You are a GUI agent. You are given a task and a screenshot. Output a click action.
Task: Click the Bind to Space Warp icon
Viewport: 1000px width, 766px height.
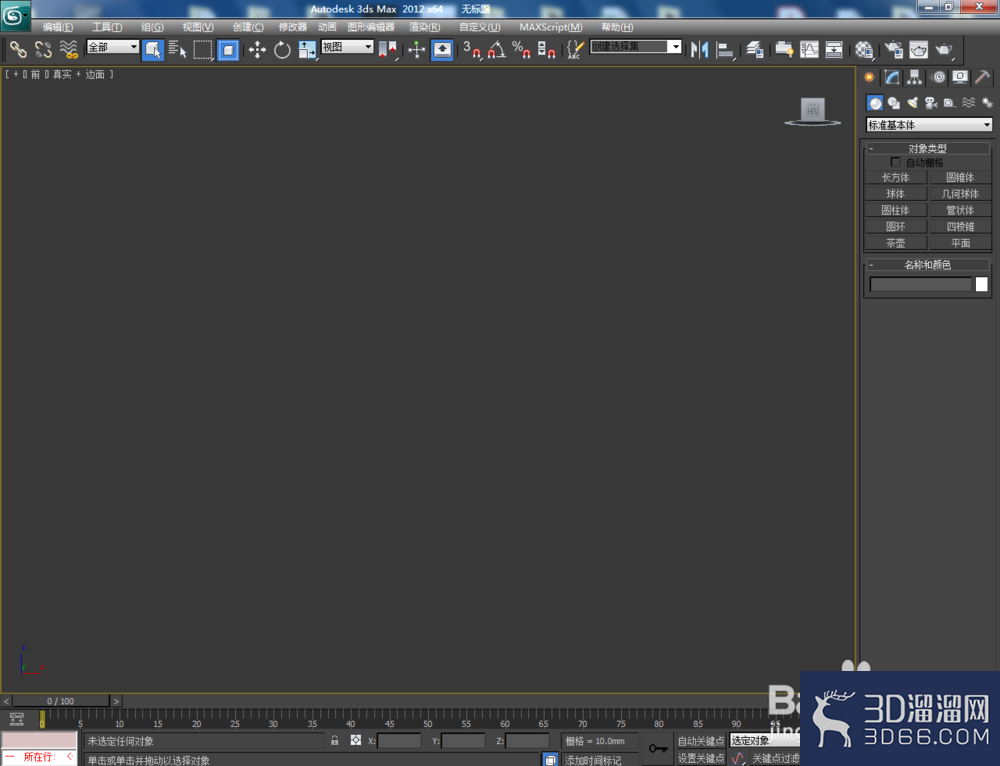point(68,49)
